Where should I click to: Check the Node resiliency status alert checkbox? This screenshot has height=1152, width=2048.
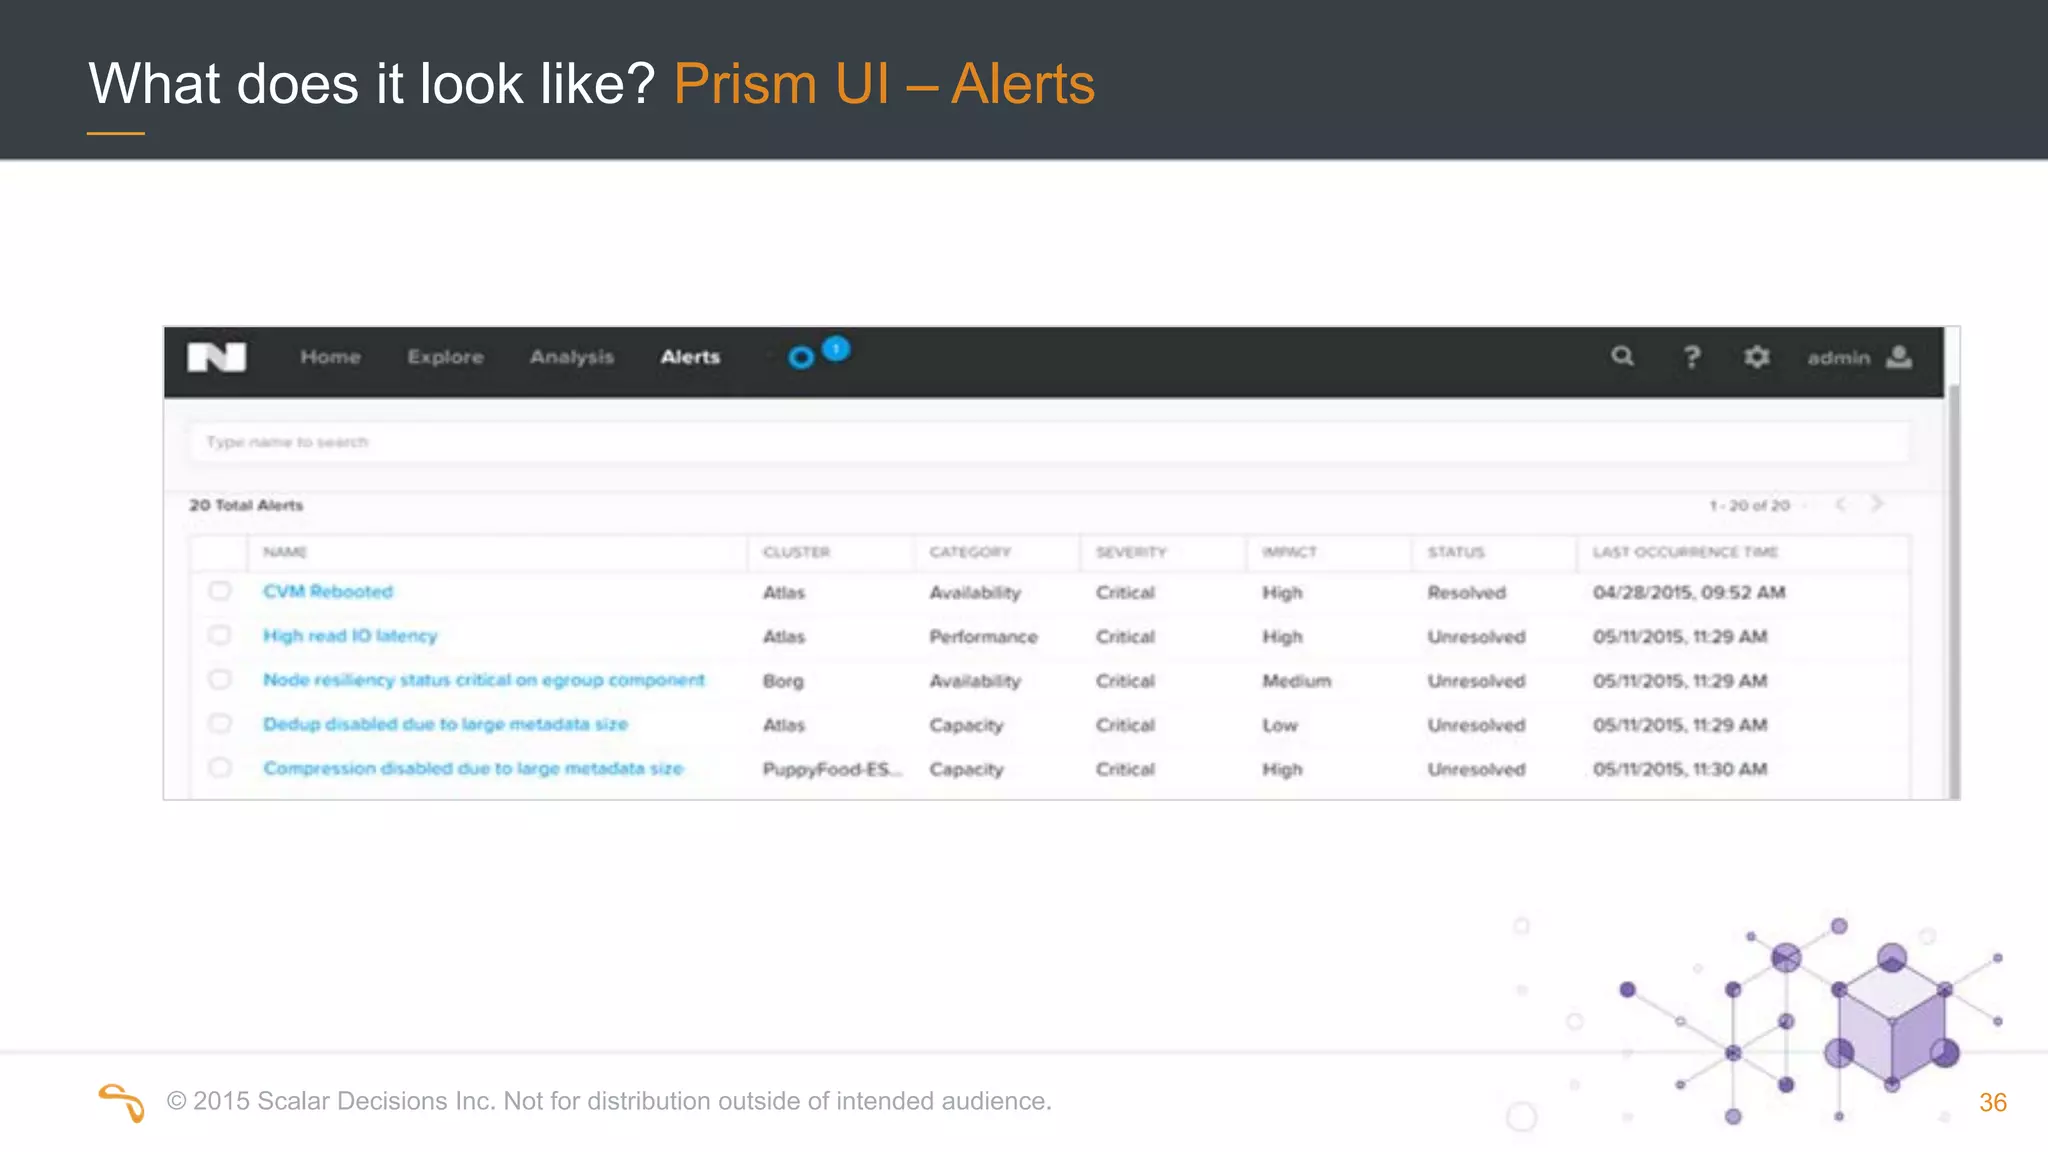220,679
